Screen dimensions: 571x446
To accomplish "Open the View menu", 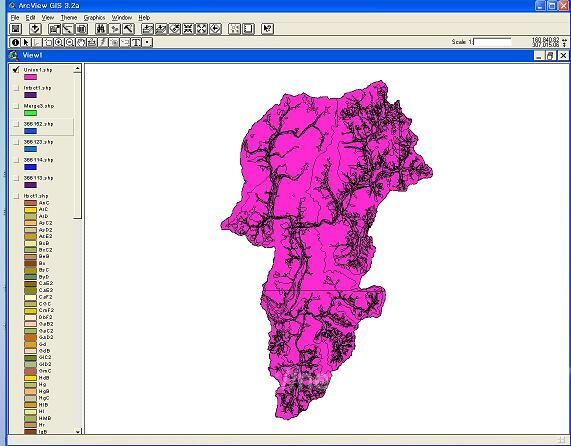I will pos(48,17).
